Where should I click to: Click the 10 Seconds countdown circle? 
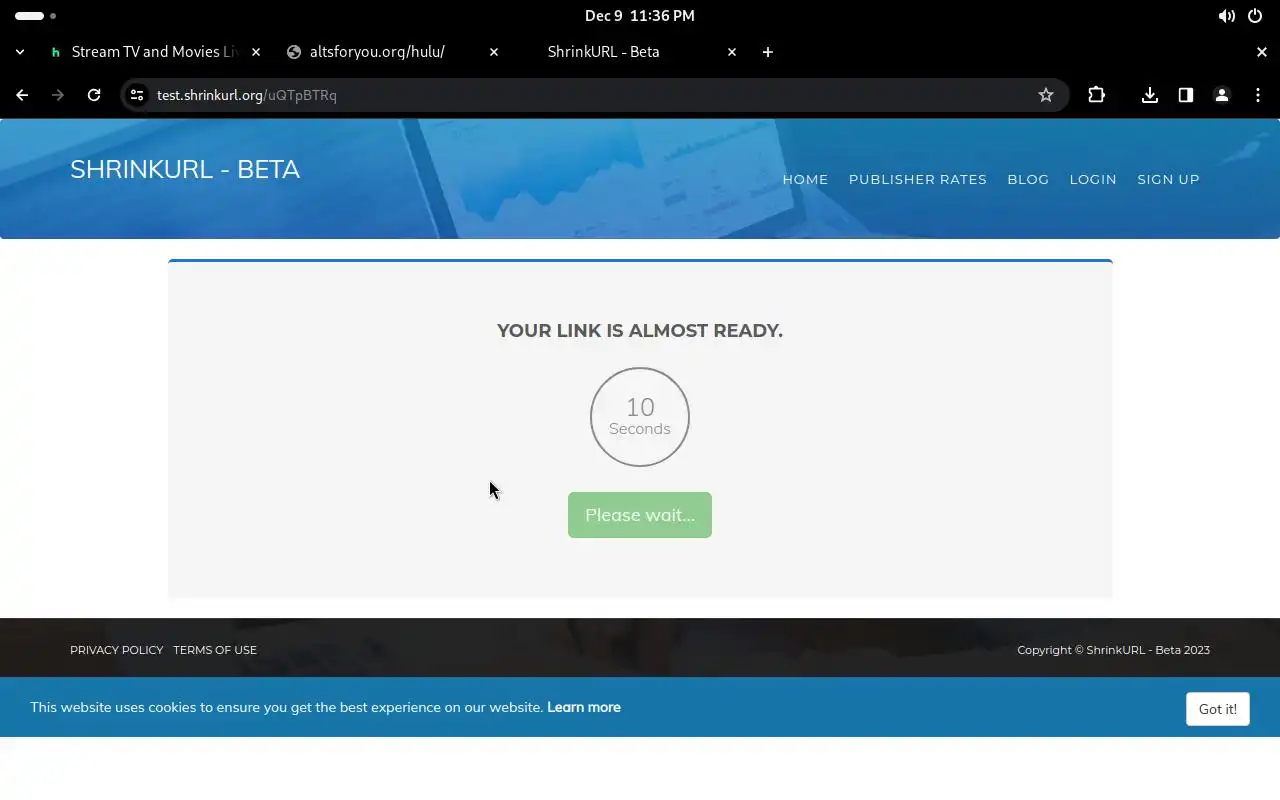point(640,417)
